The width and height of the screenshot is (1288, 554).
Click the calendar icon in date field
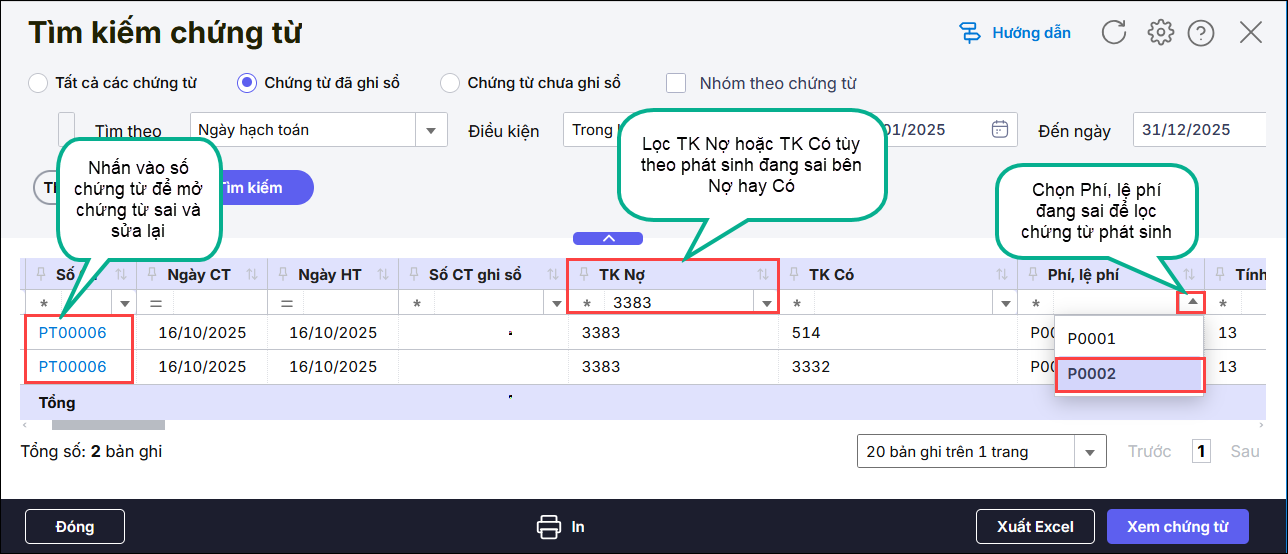point(999,129)
